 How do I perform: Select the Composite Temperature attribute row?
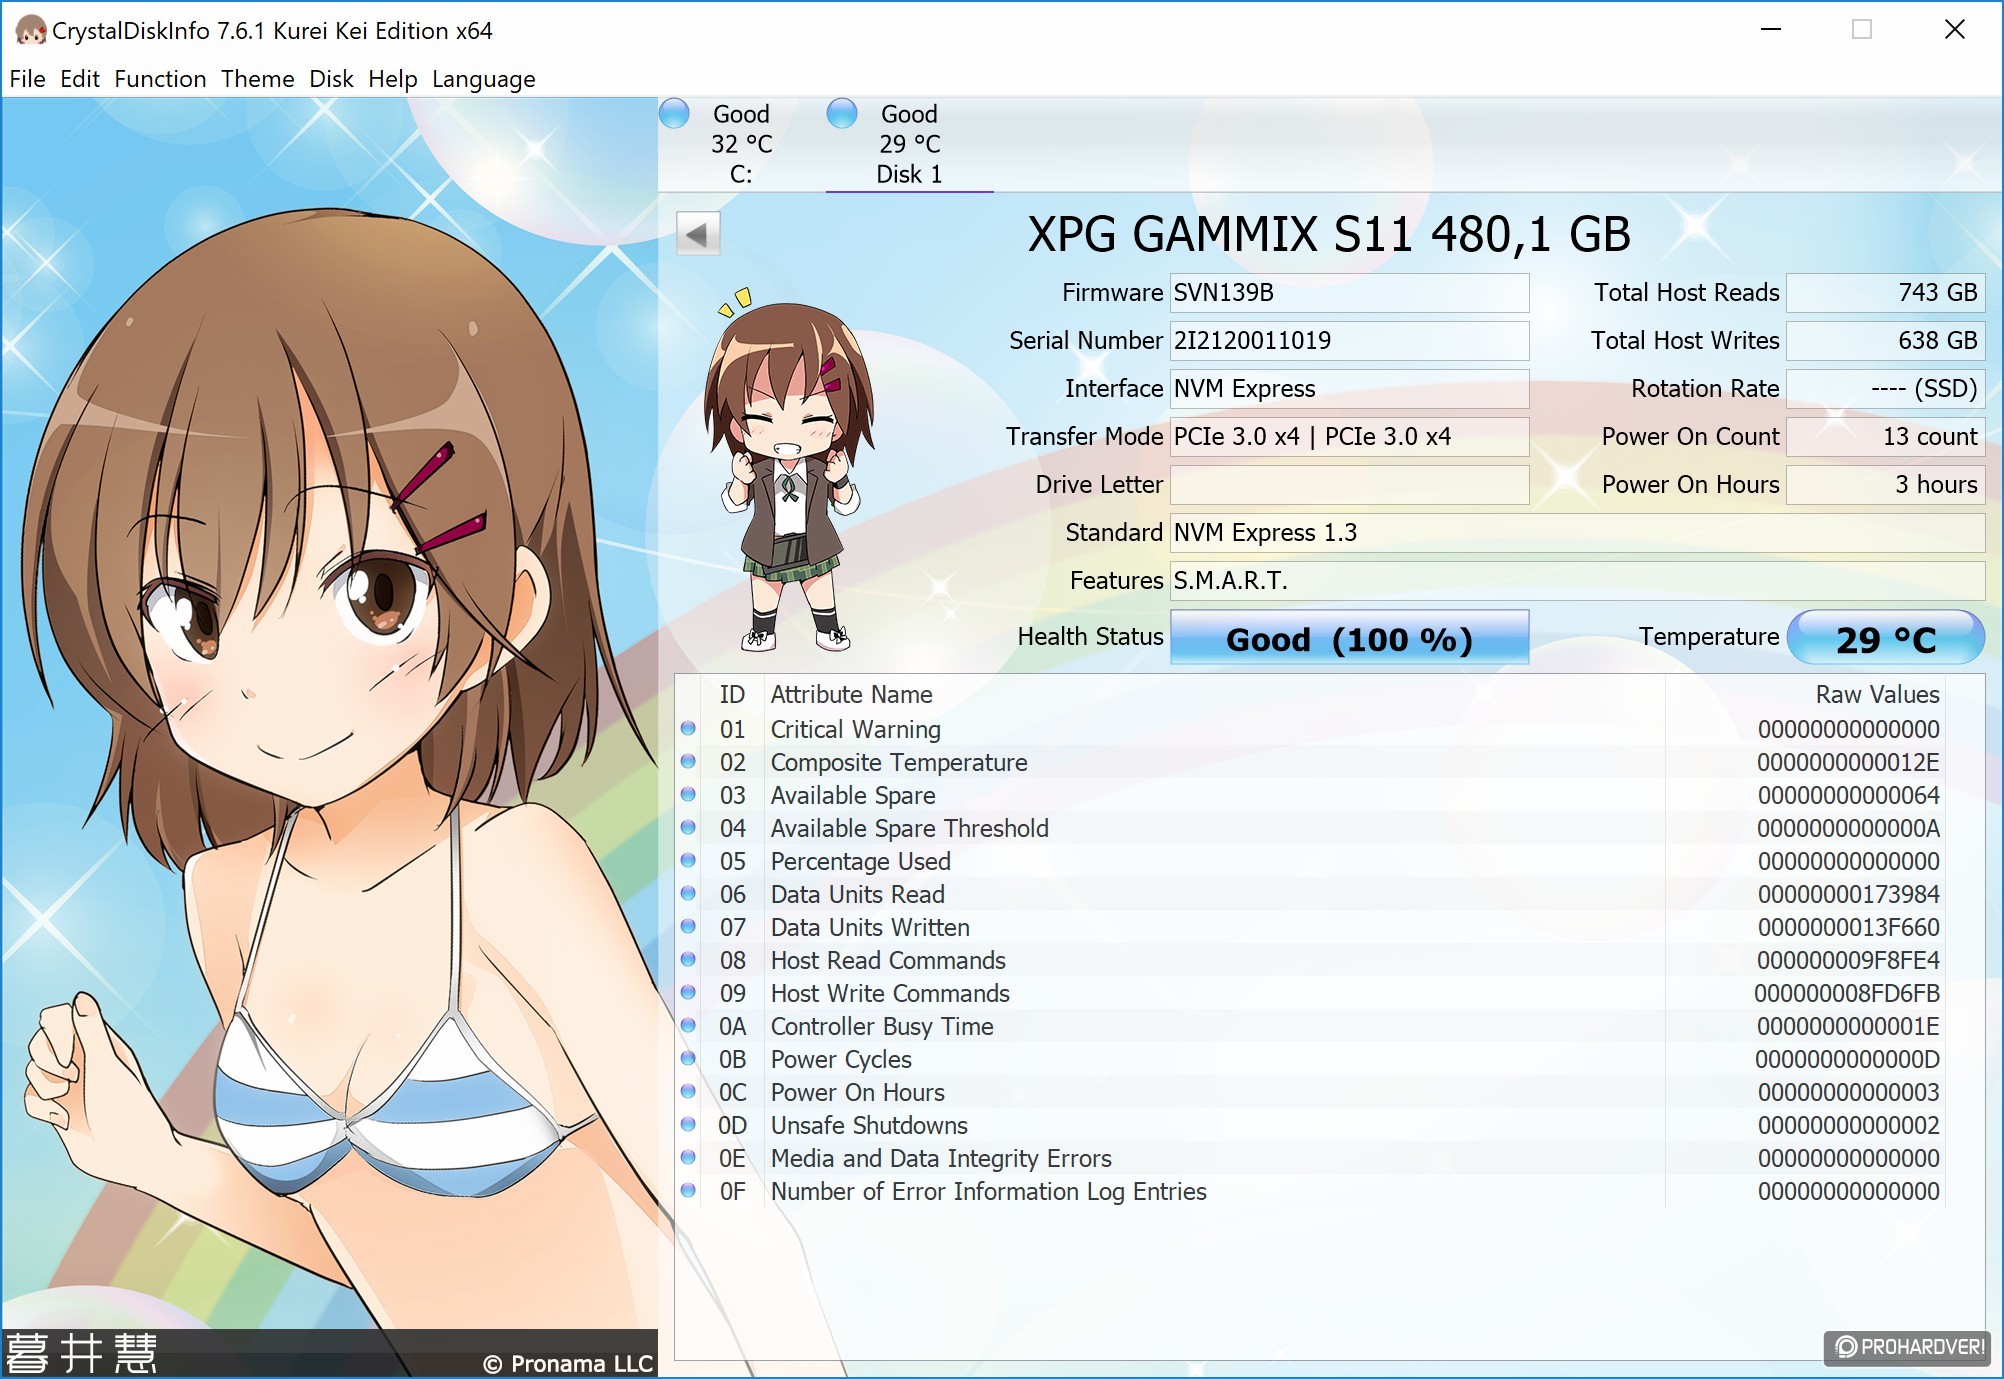[1310, 762]
